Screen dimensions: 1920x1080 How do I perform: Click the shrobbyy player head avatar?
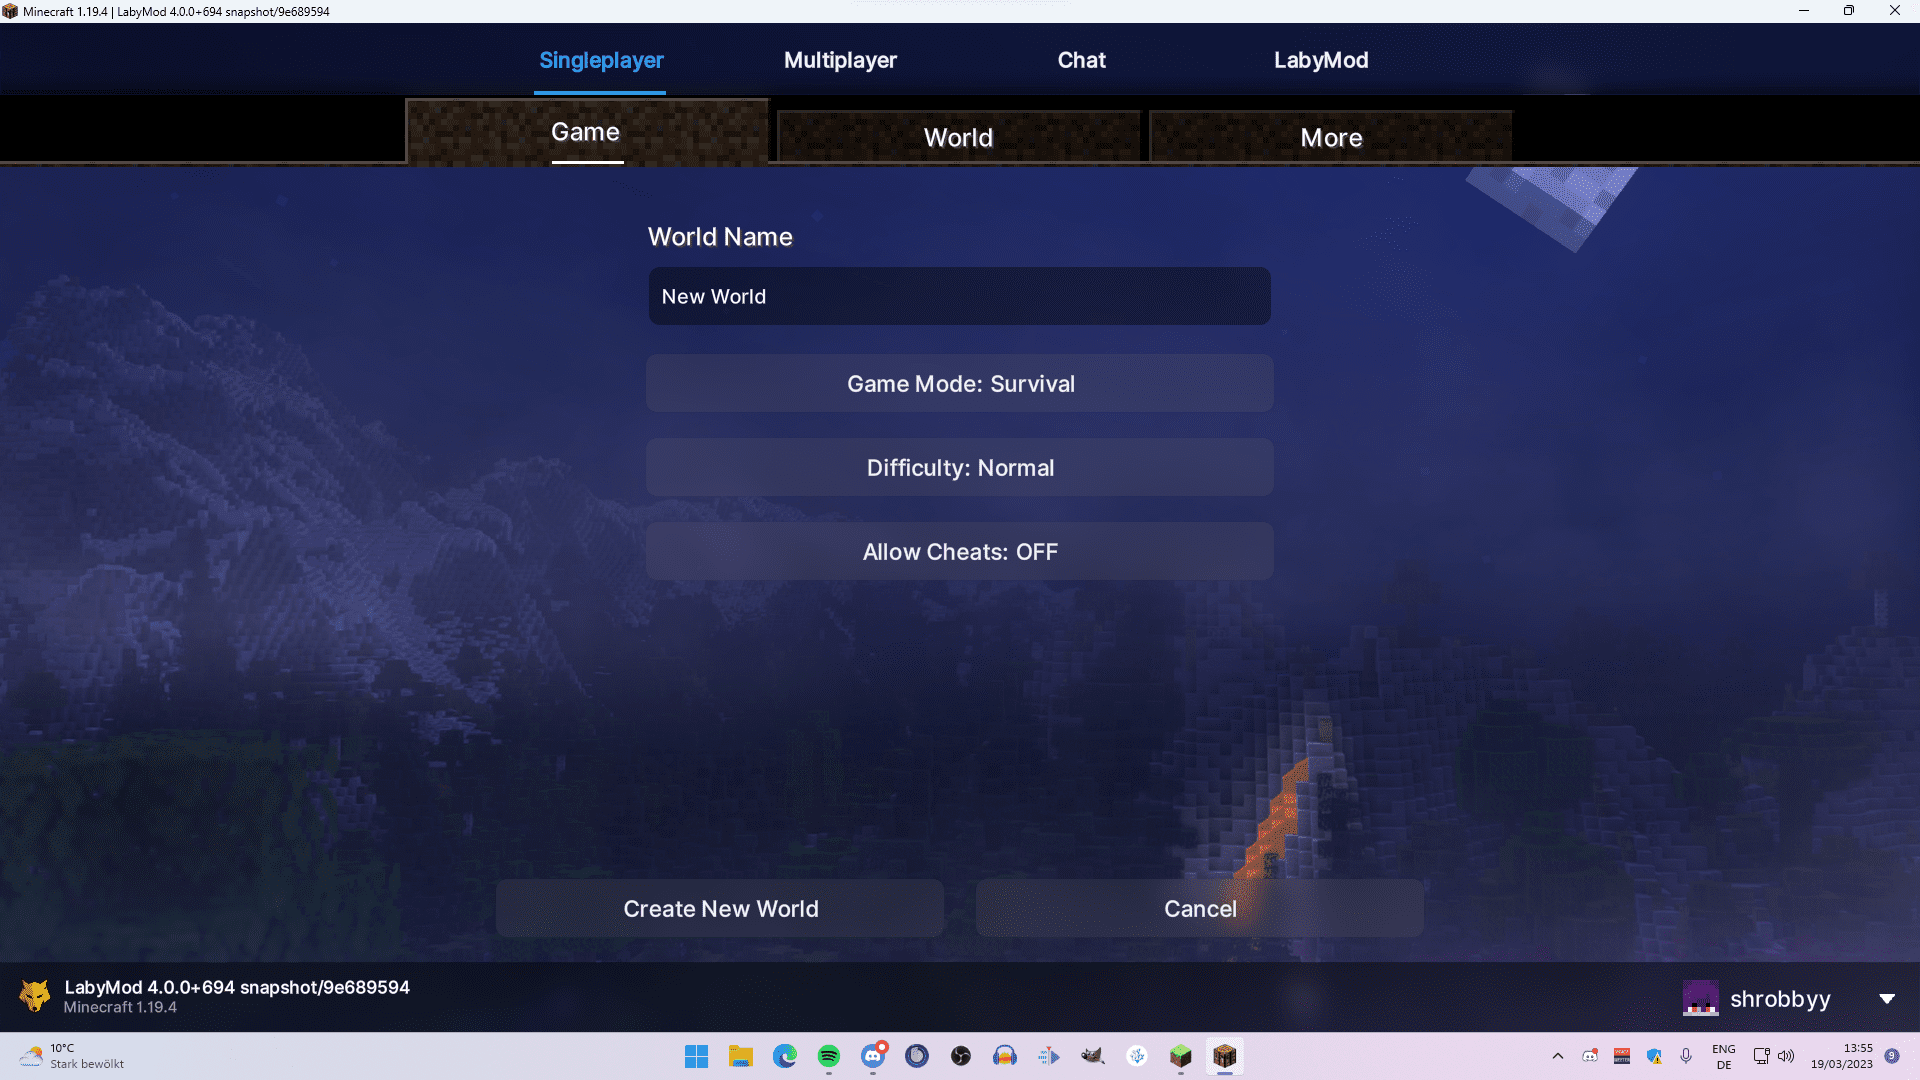coord(1700,998)
